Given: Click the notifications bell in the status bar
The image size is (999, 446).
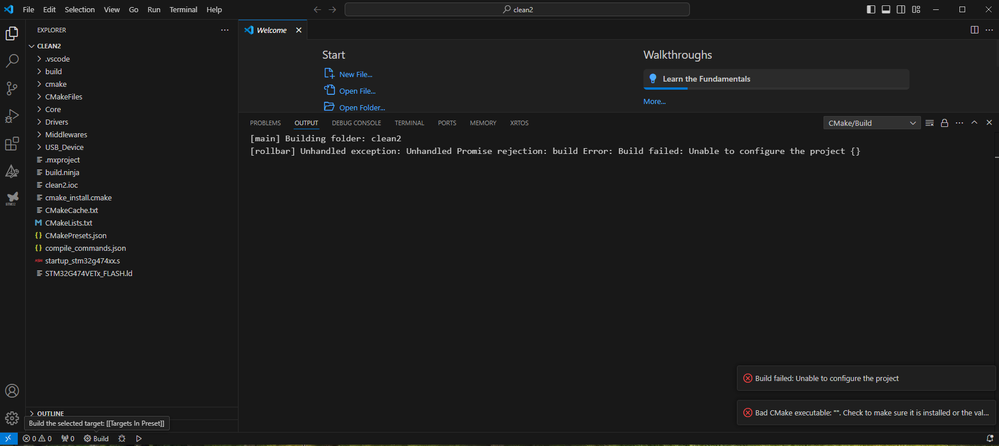Looking at the screenshot, I should [x=989, y=439].
